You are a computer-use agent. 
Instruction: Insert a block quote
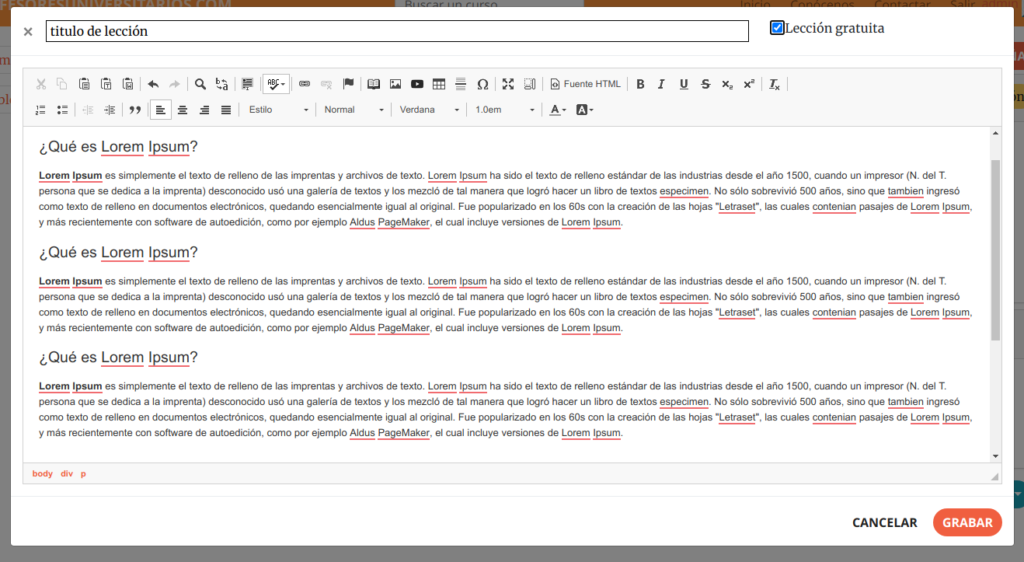[x=135, y=110]
